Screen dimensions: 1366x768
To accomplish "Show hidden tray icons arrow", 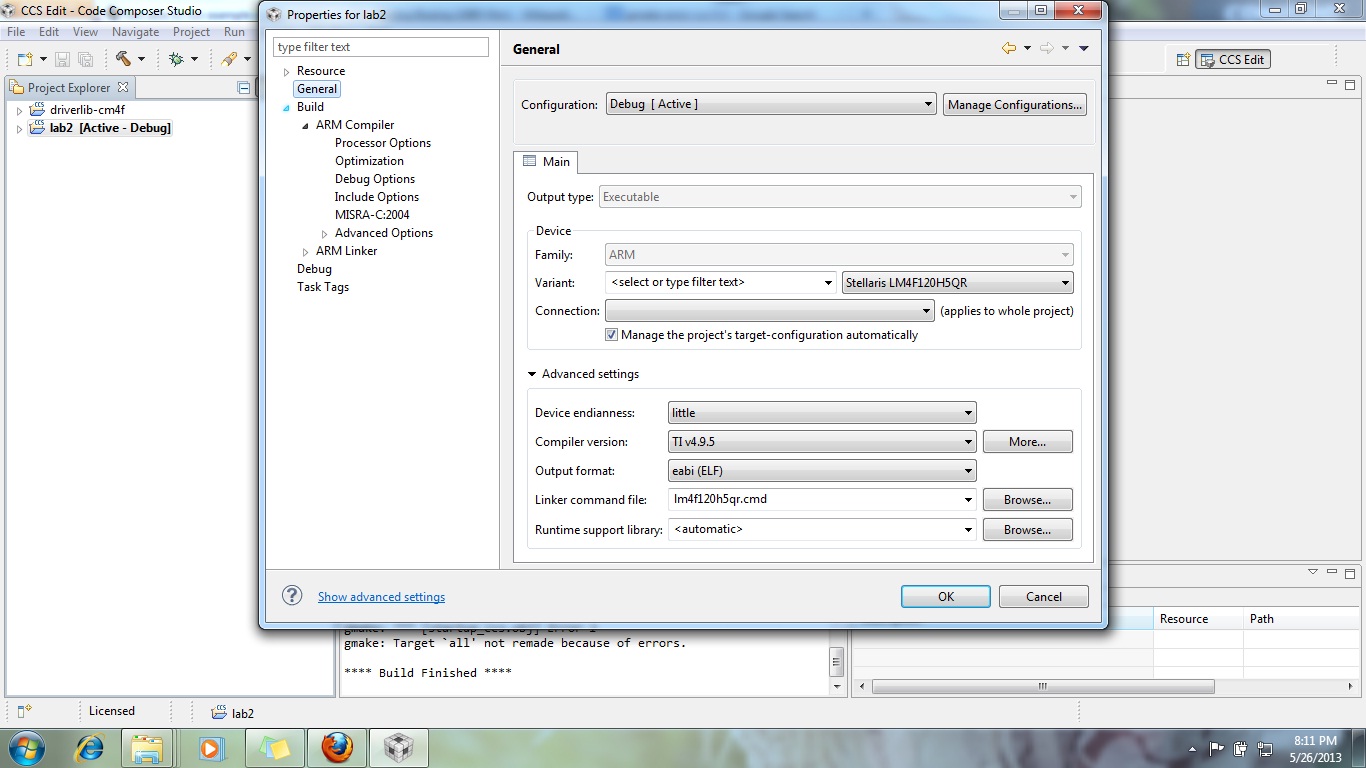I will (x=1192, y=748).
